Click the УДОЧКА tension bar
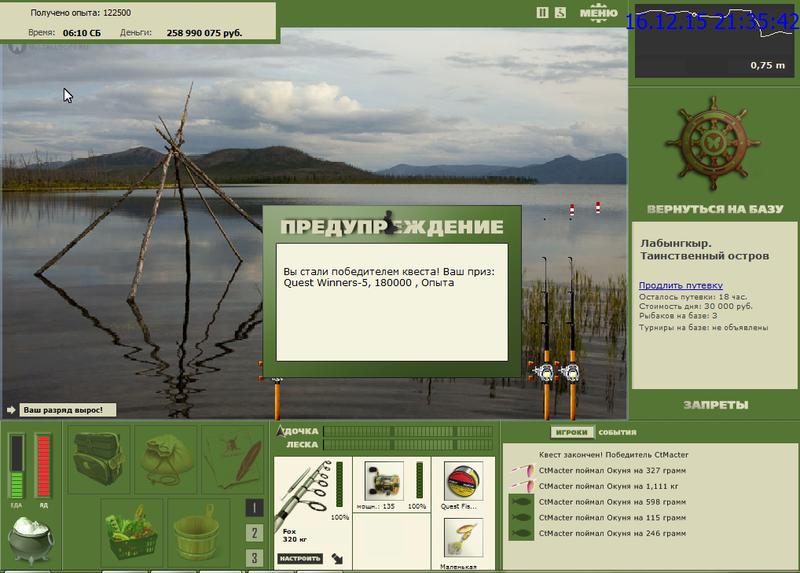Image resolution: width=800 pixels, height=573 pixels. click(x=408, y=432)
